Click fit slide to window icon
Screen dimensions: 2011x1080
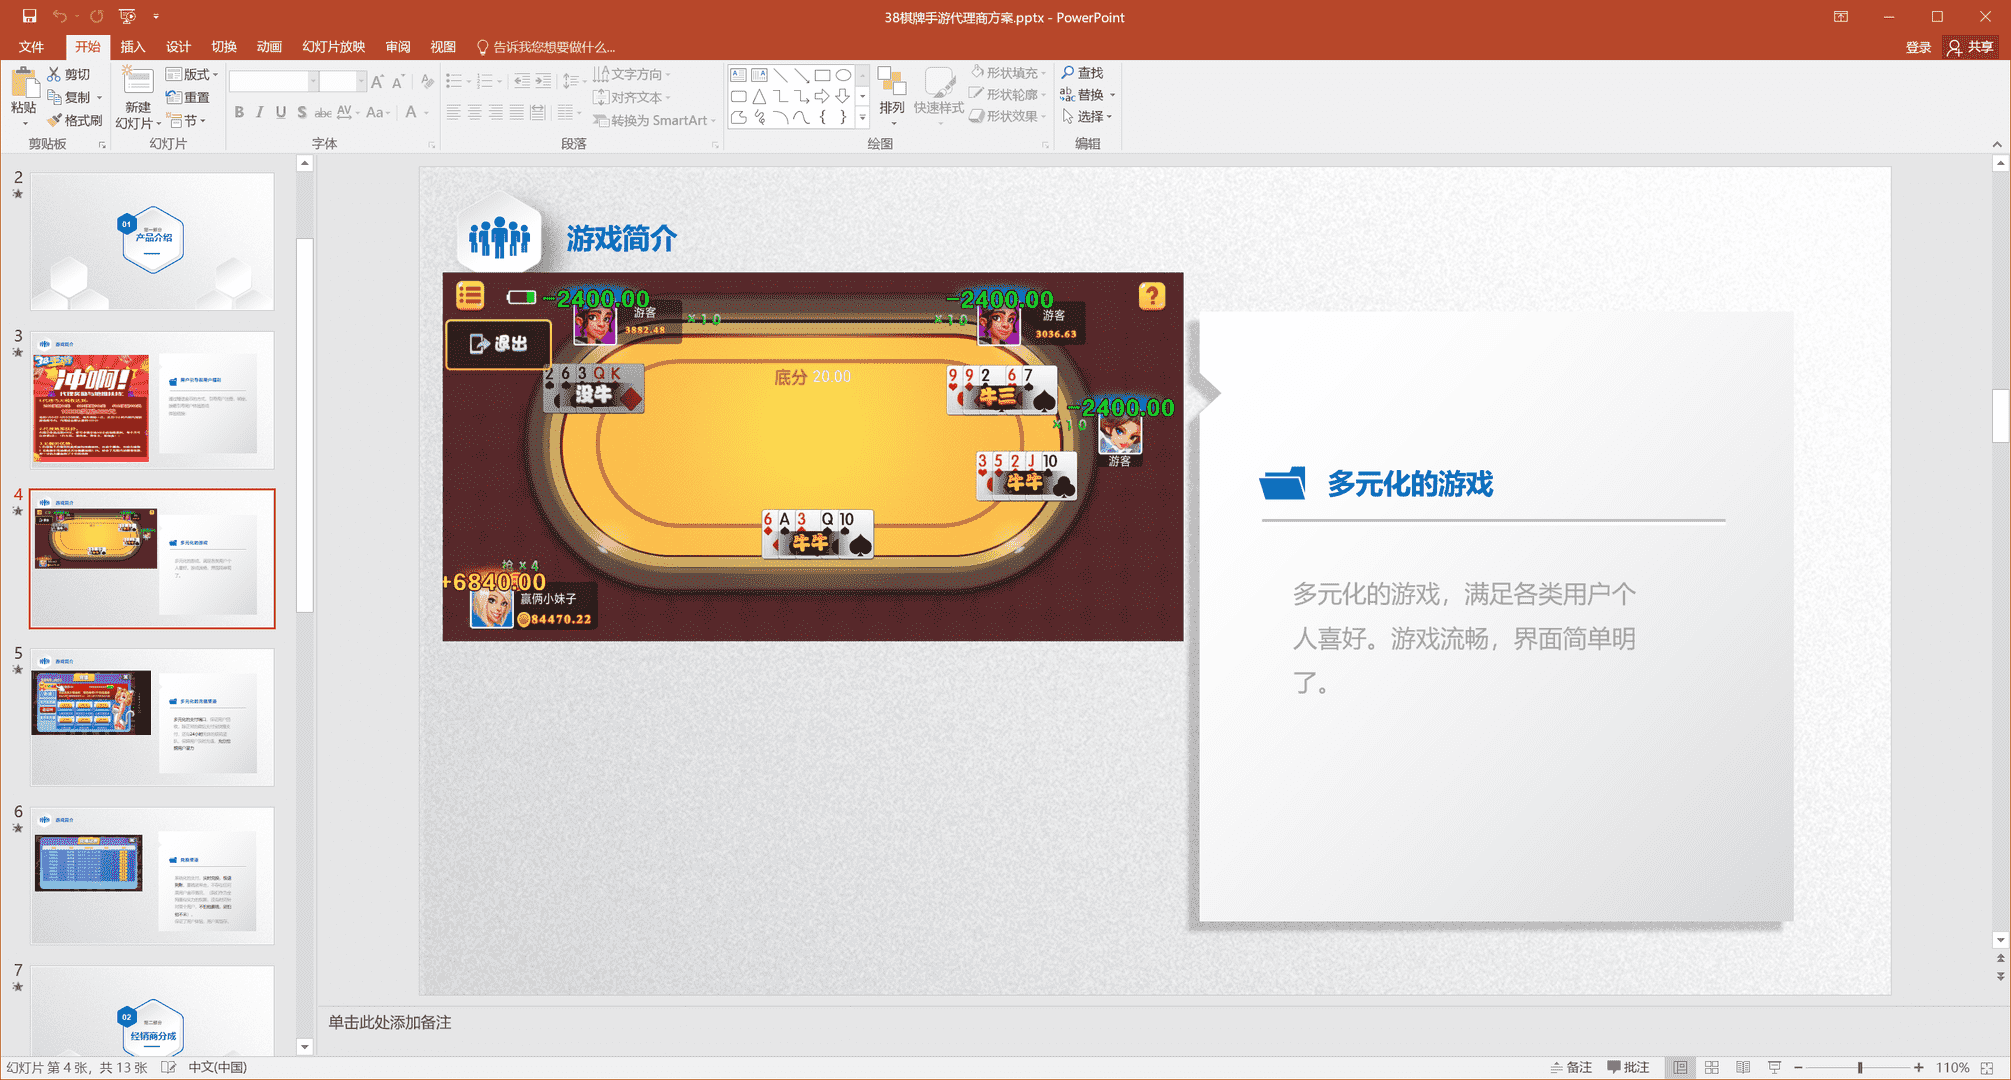point(1988,1068)
